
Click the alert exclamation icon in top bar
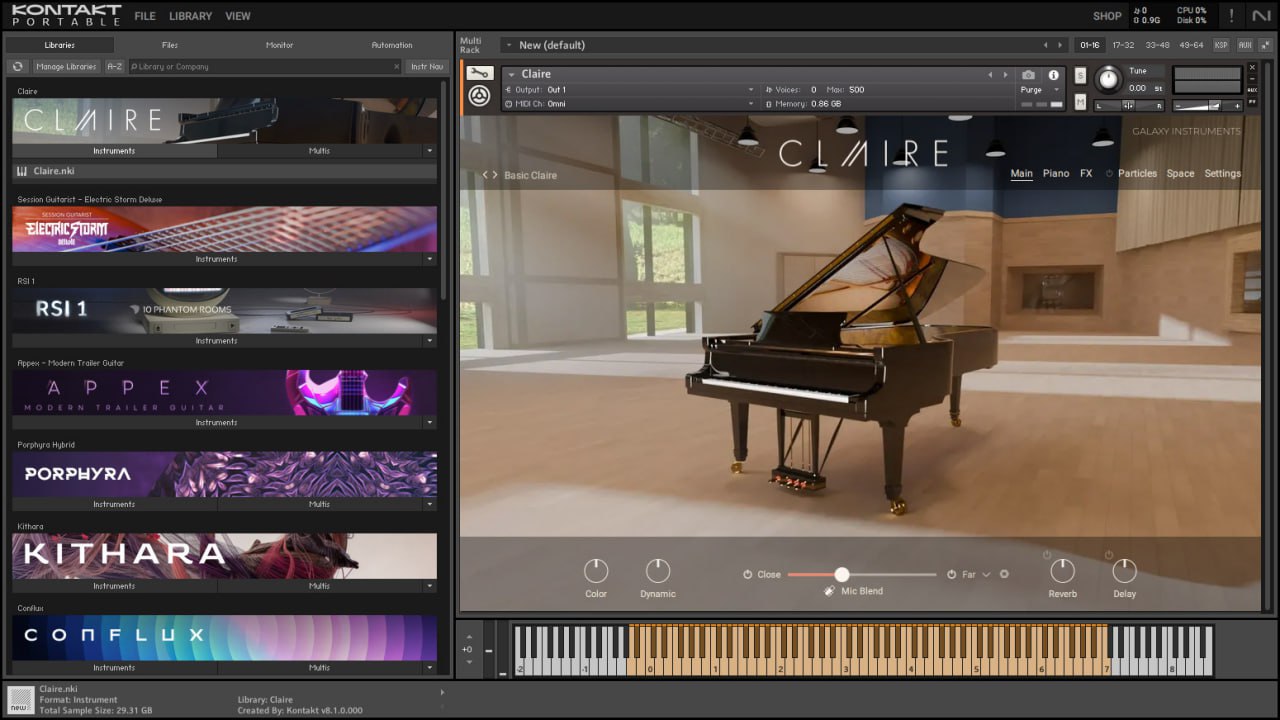pos(1231,15)
